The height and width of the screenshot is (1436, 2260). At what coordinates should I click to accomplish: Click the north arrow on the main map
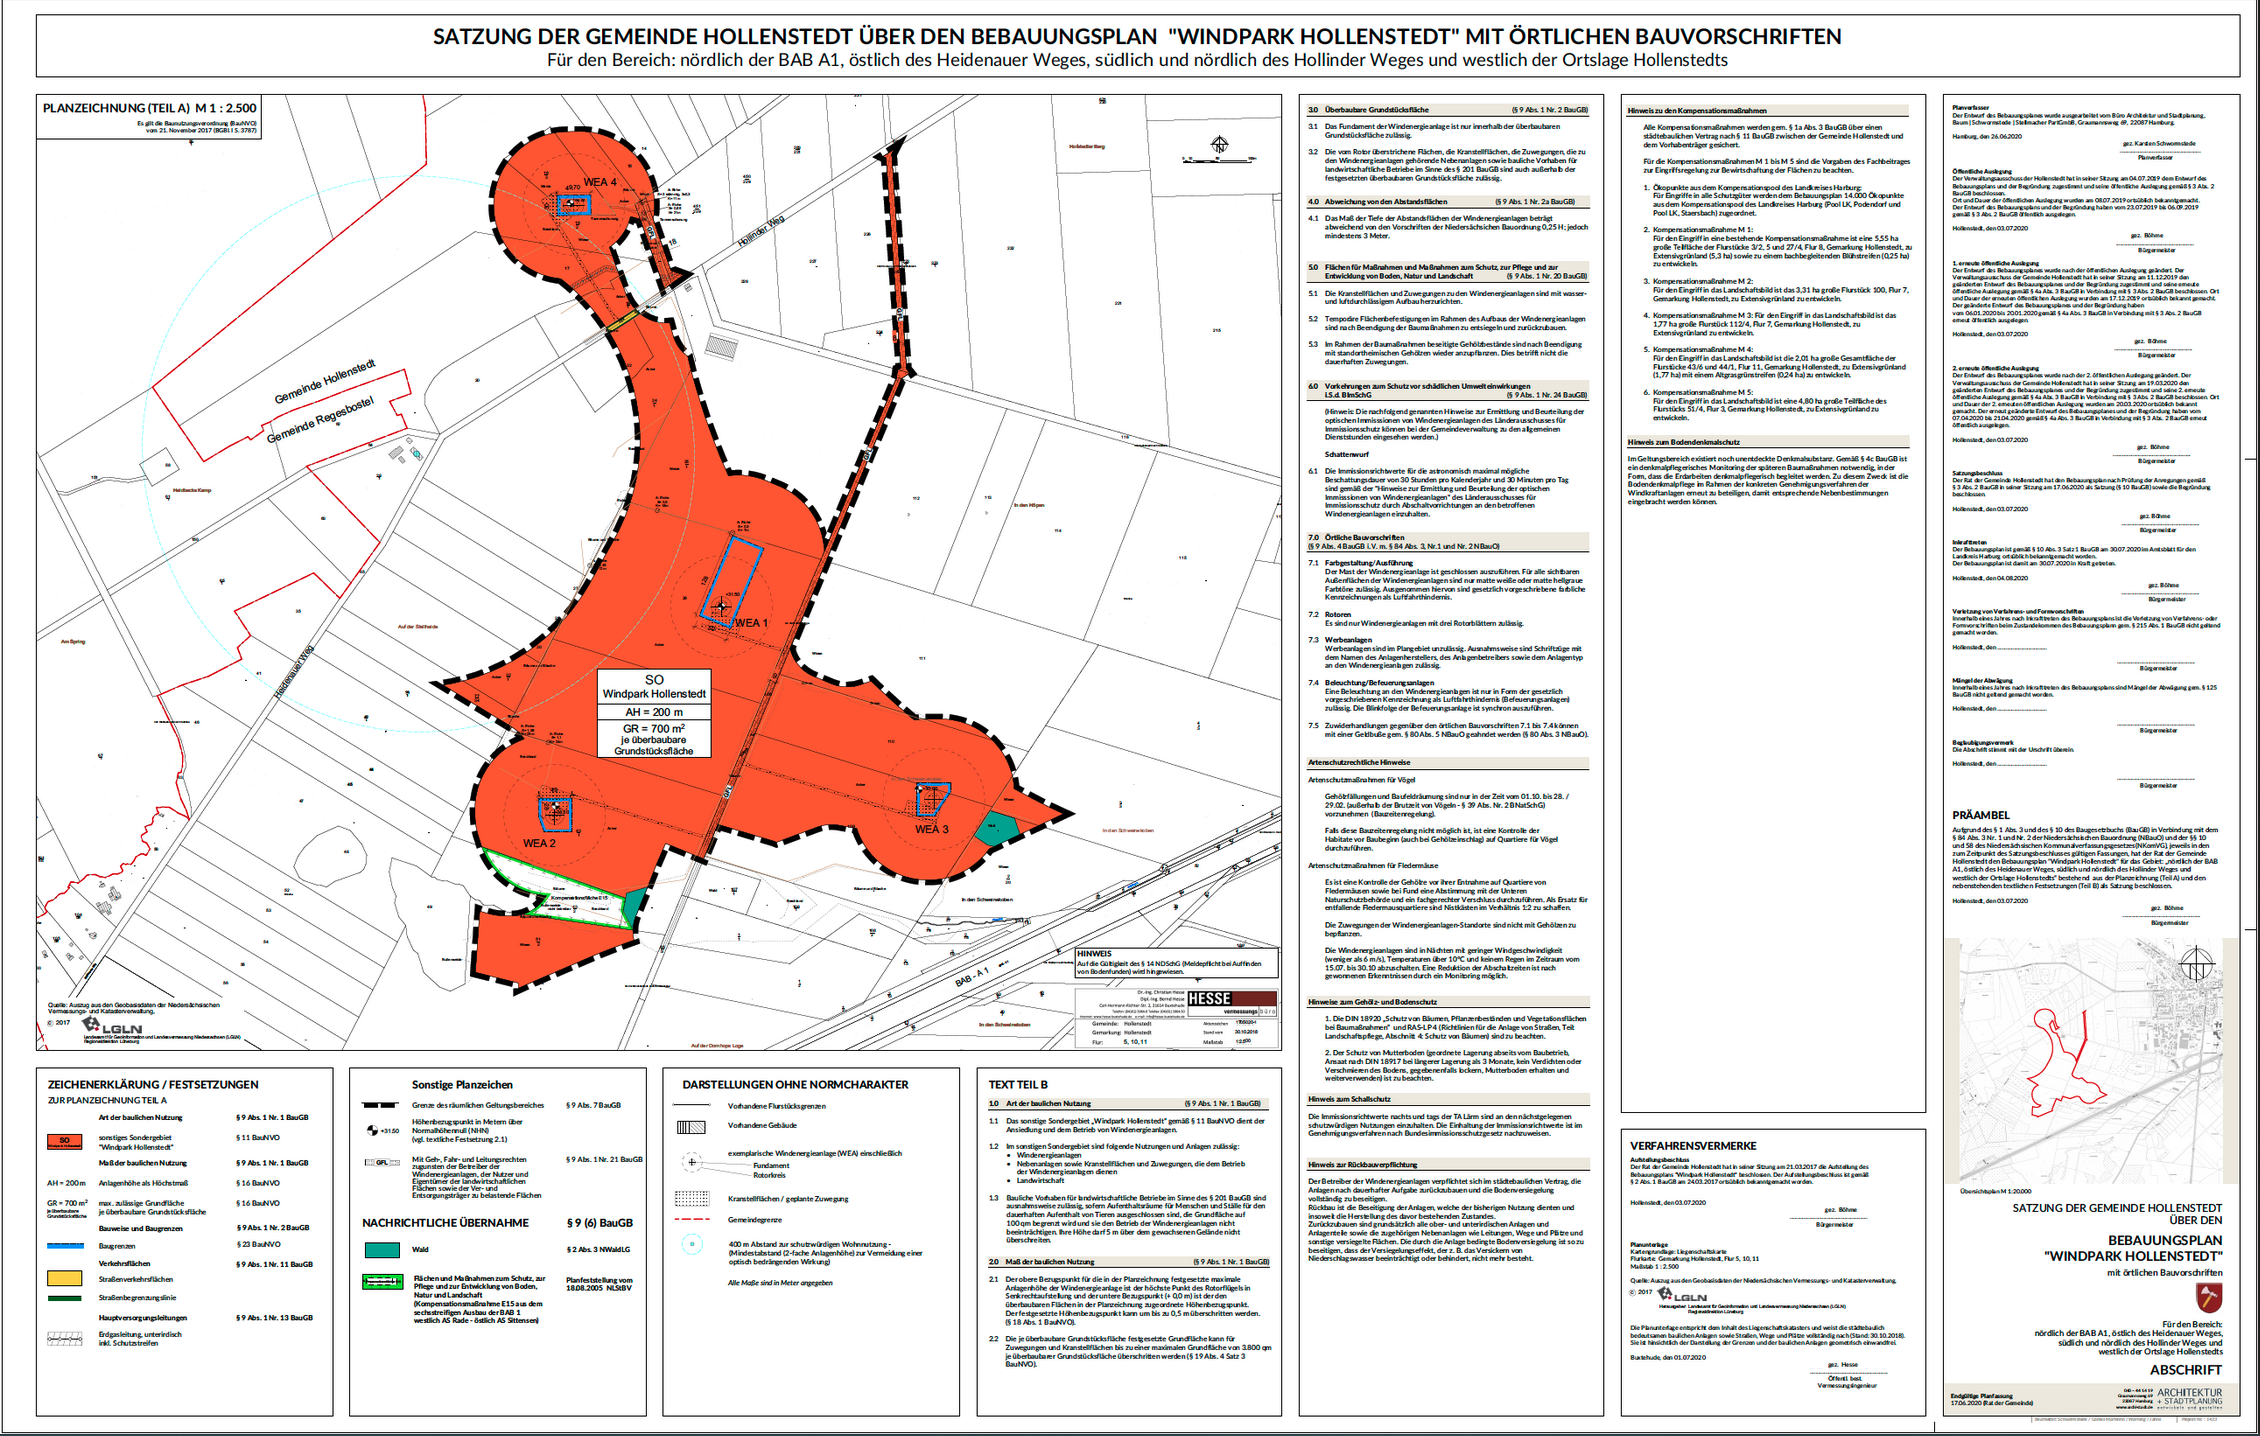pos(1219,146)
